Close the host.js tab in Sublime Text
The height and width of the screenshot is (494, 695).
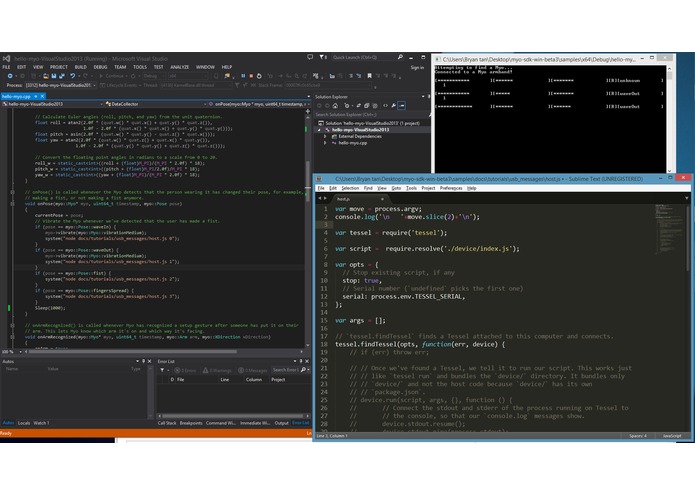[383, 199]
